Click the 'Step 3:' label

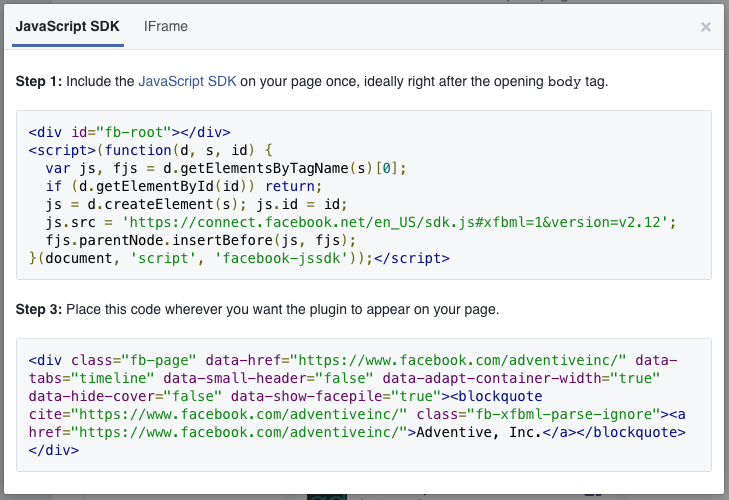point(39,309)
